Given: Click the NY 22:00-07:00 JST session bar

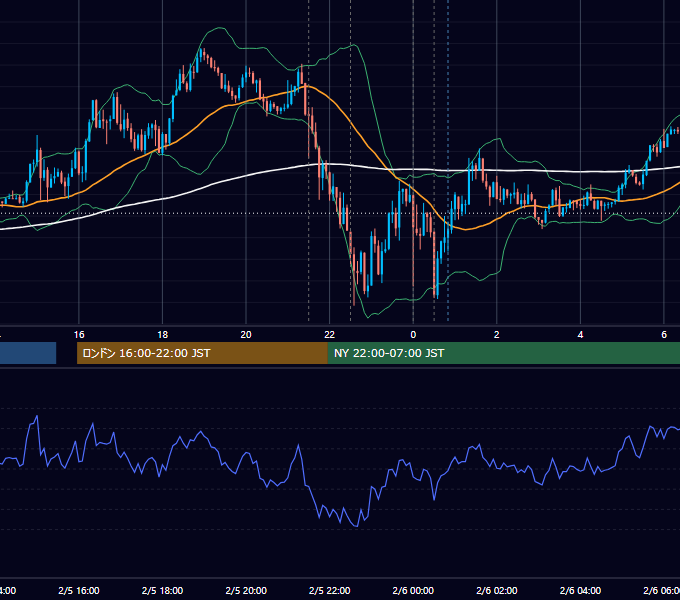Looking at the screenshot, I should (503, 353).
